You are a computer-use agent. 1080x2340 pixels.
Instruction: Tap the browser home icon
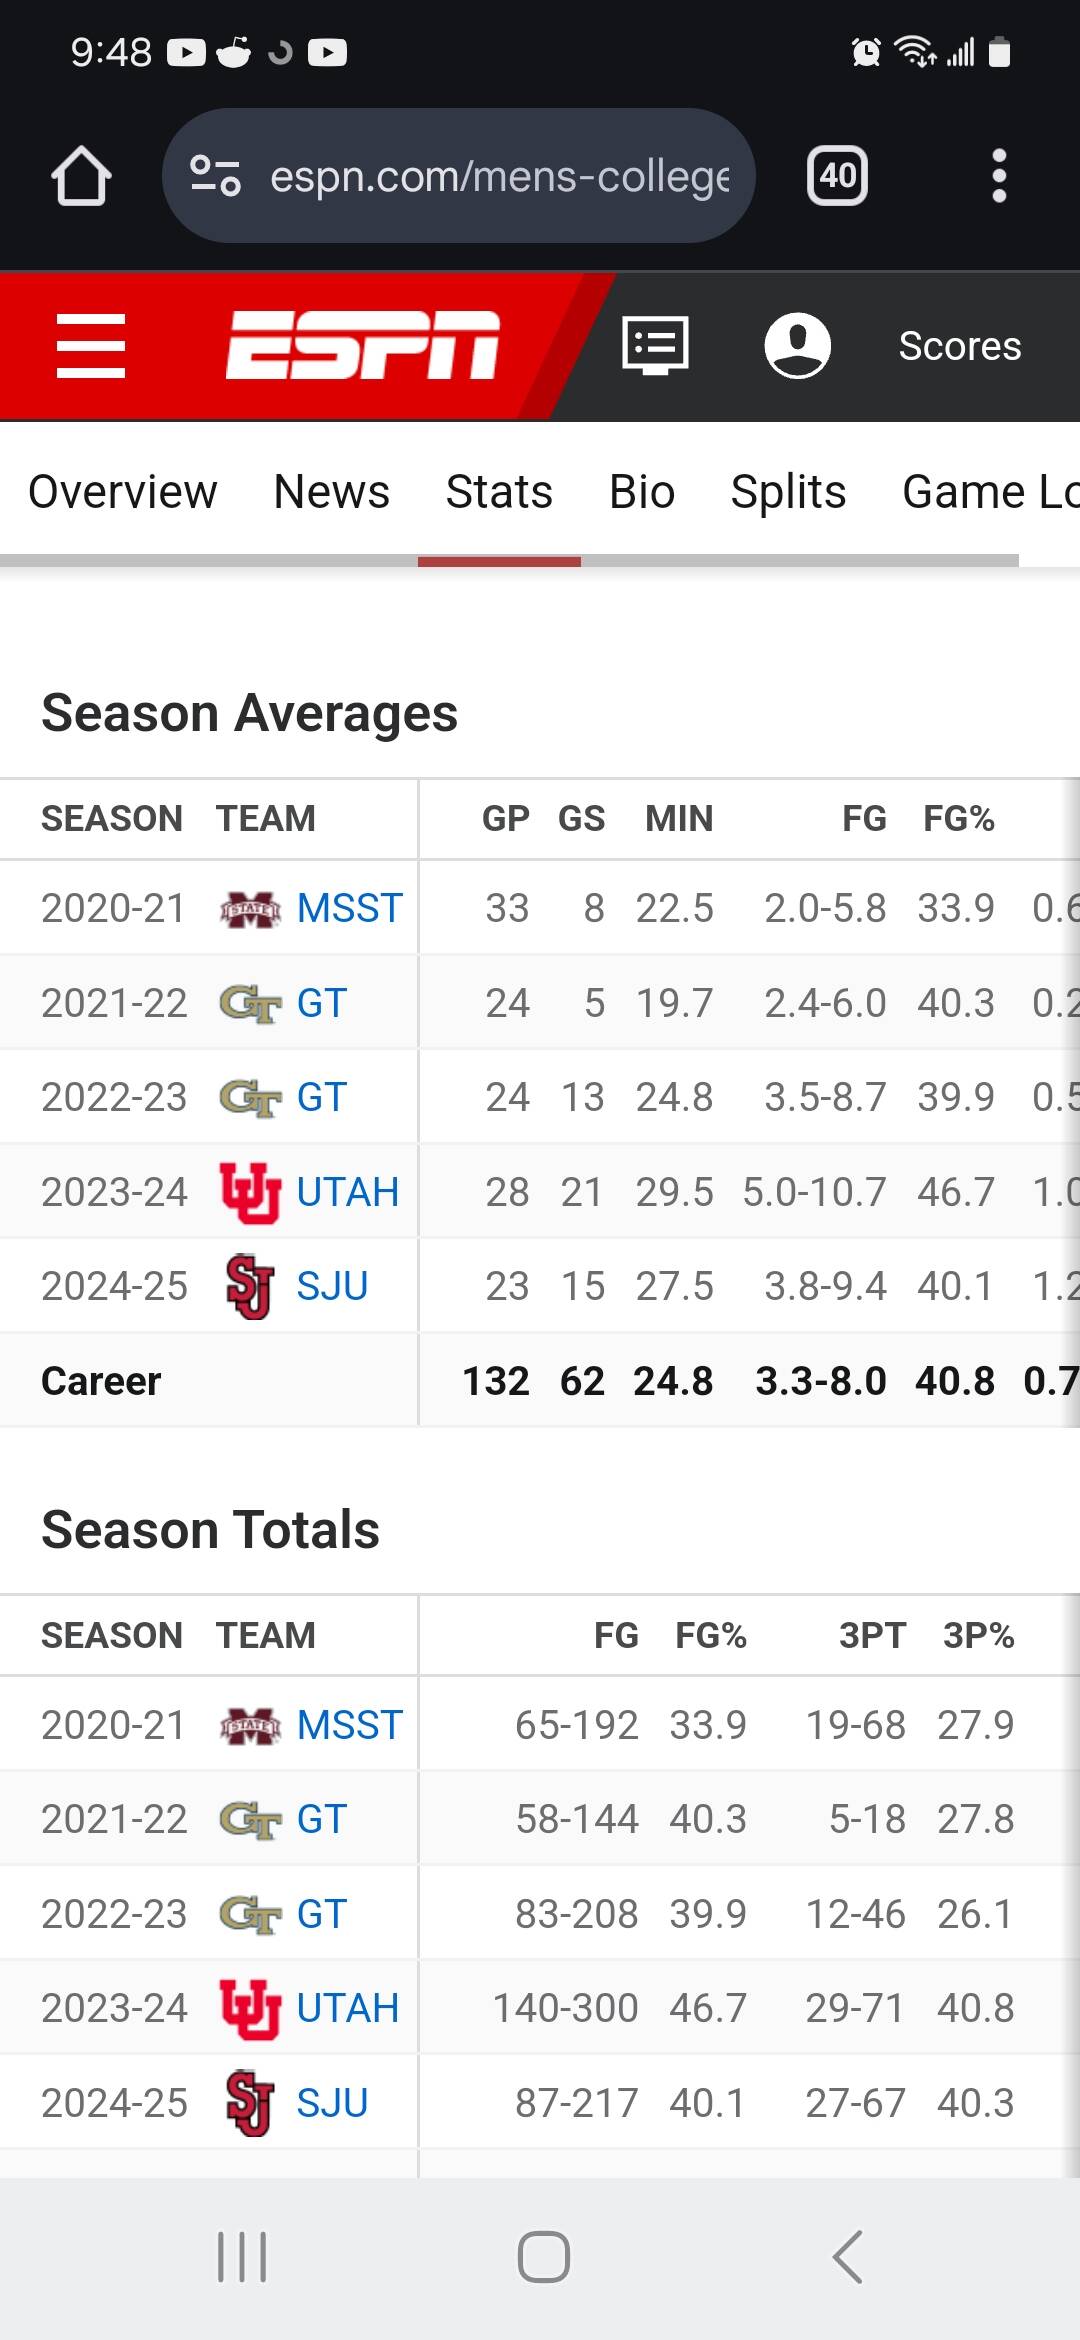pos(81,176)
